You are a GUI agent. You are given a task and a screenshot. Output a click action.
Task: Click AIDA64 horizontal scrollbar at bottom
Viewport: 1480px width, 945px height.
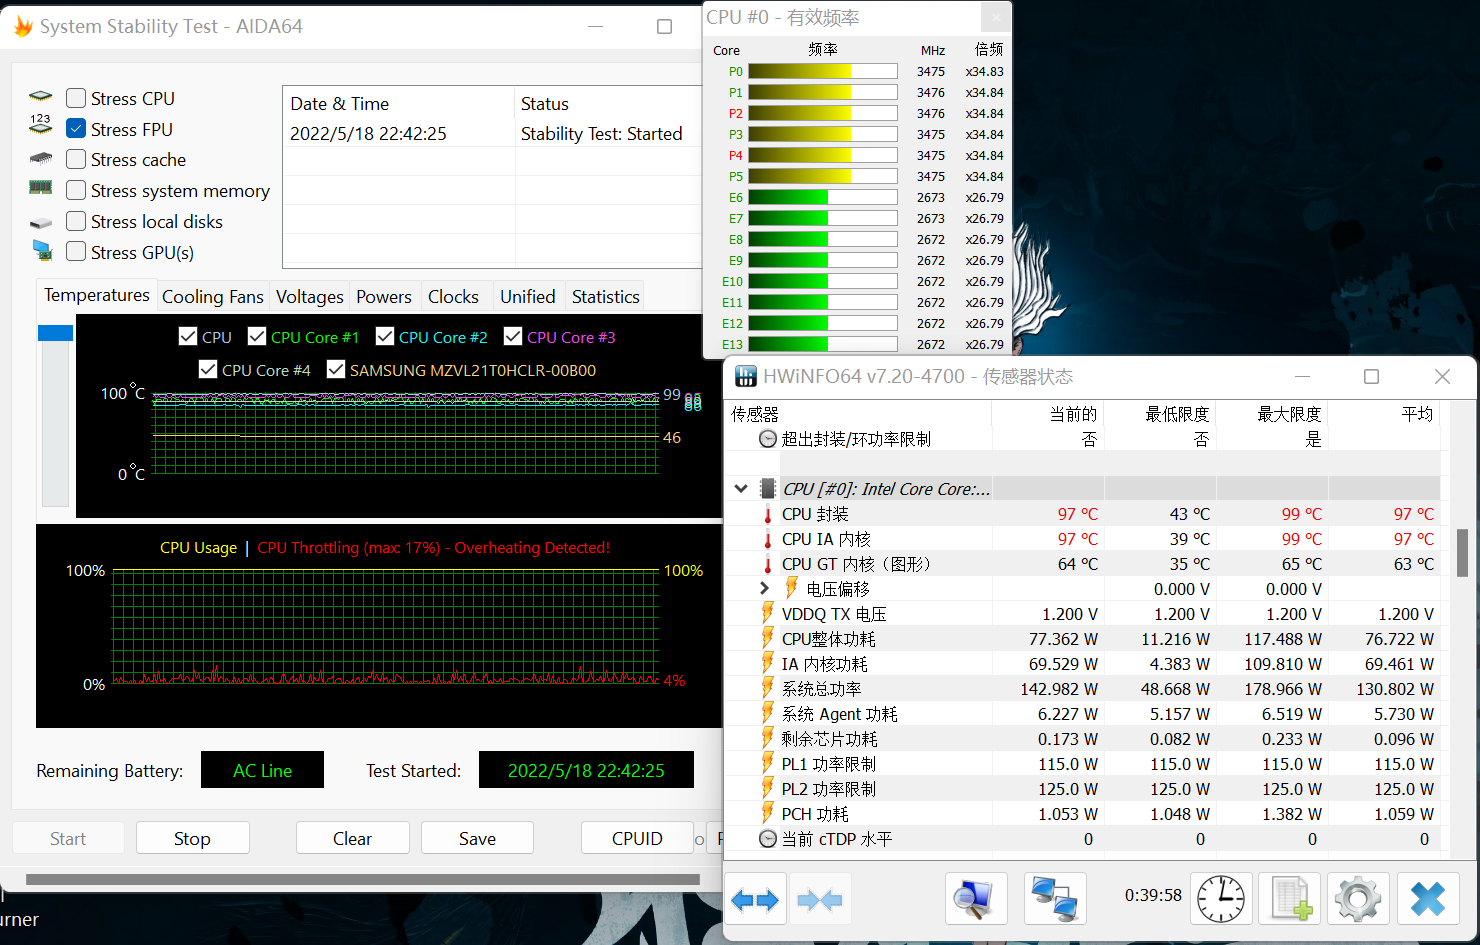click(x=362, y=880)
